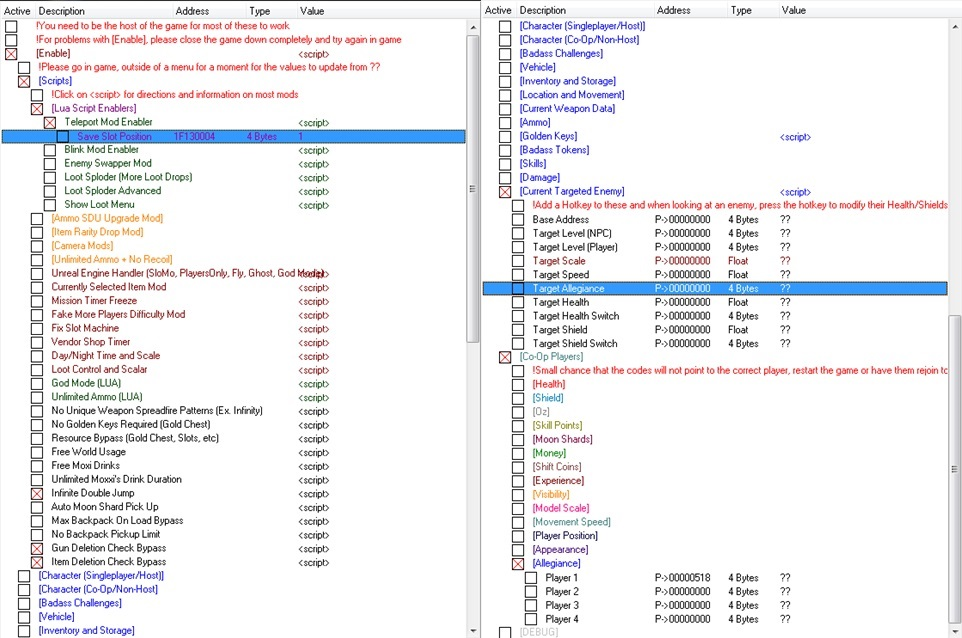Collapse the [Current Targeted Enemy] section

(x=505, y=192)
